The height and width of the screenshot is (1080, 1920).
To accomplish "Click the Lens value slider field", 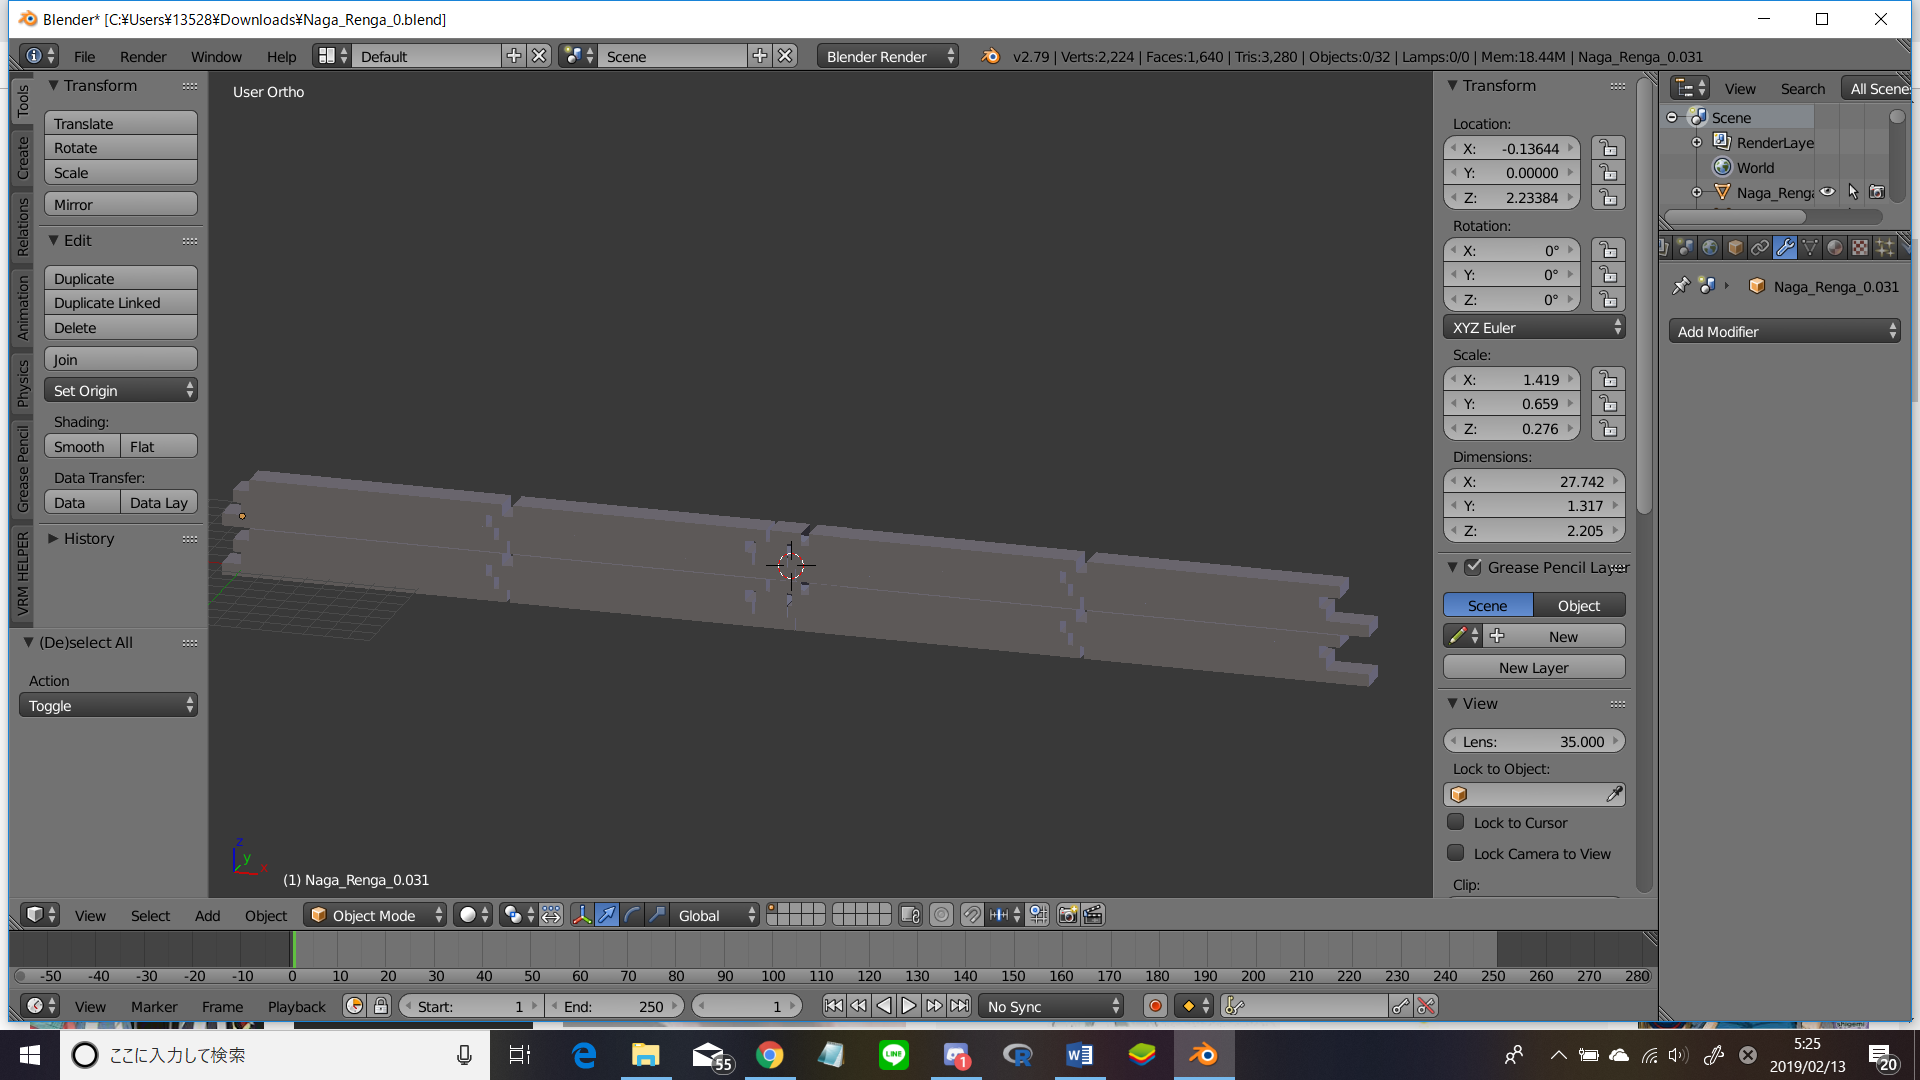I will [x=1533, y=741].
